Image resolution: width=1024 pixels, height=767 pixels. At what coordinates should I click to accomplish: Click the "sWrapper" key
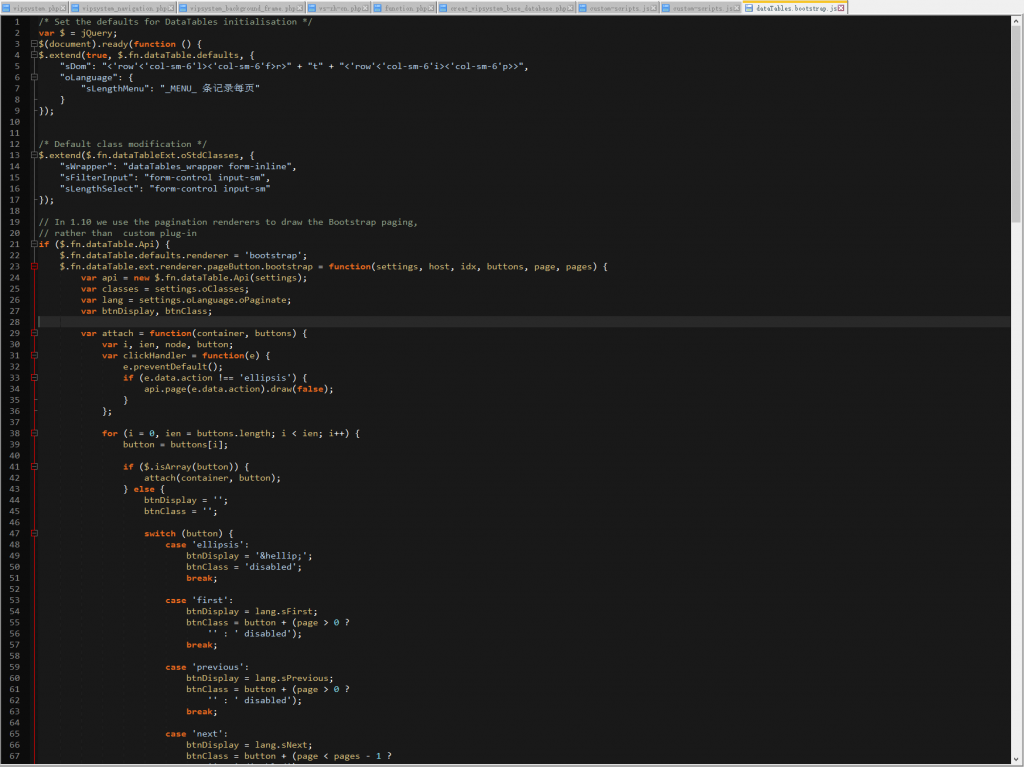[x=86, y=167]
